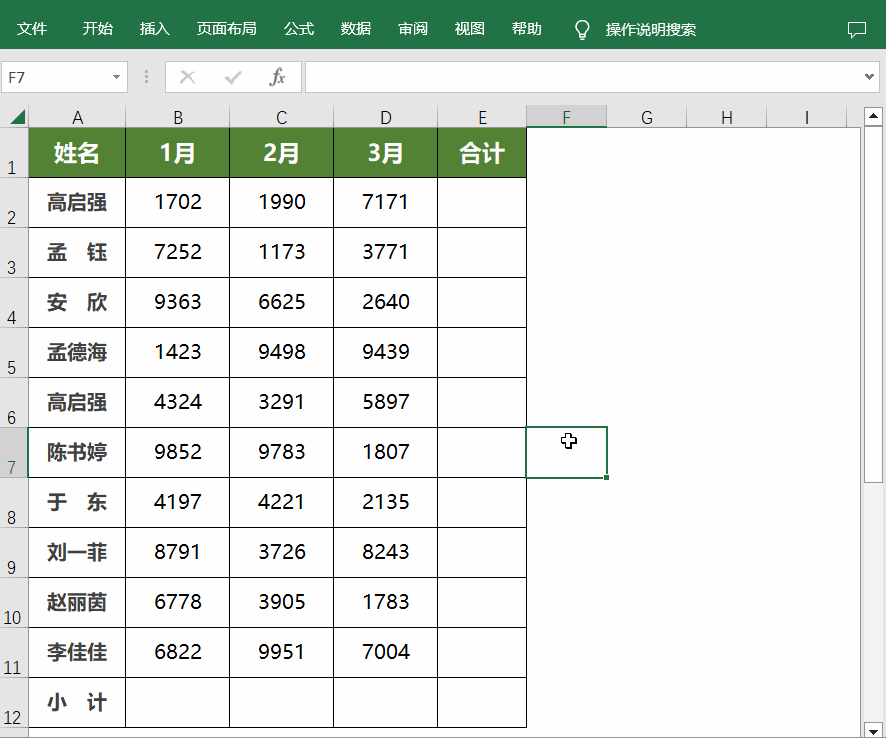Select row 12 header
This screenshot has width=886, height=738.
tap(13, 704)
